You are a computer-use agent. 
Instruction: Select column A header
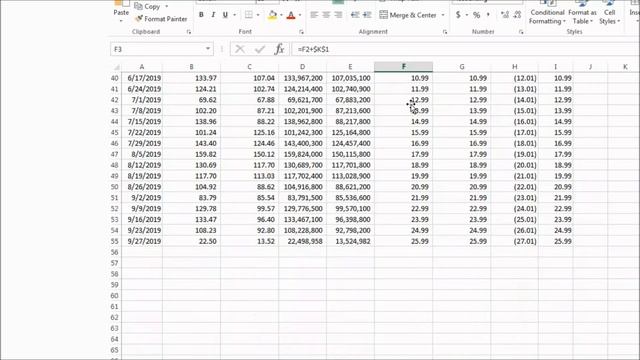pos(142,67)
